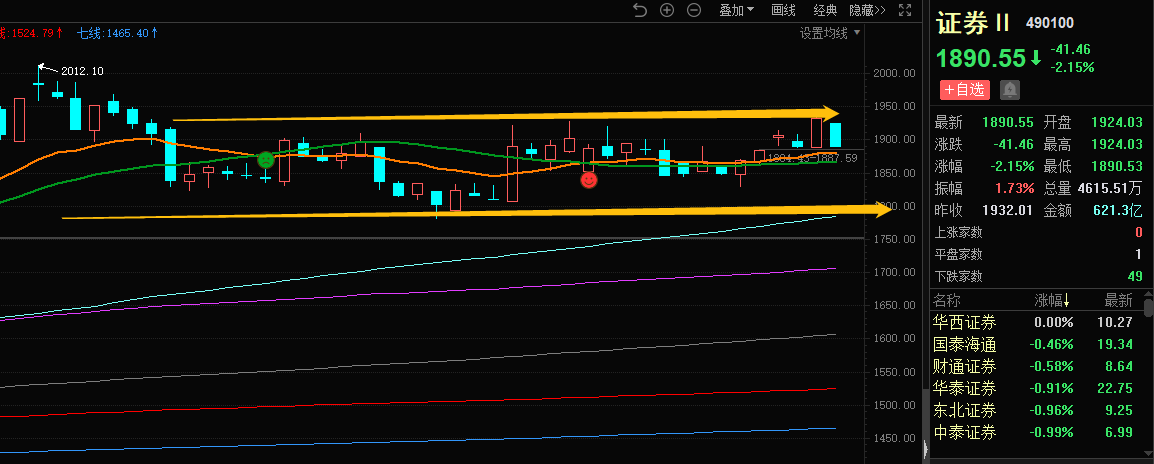Image resolution: width=1154 pixels, height=464 pixels.
Task: Switch to 经典 chart mode
Action: pos(825,10)
